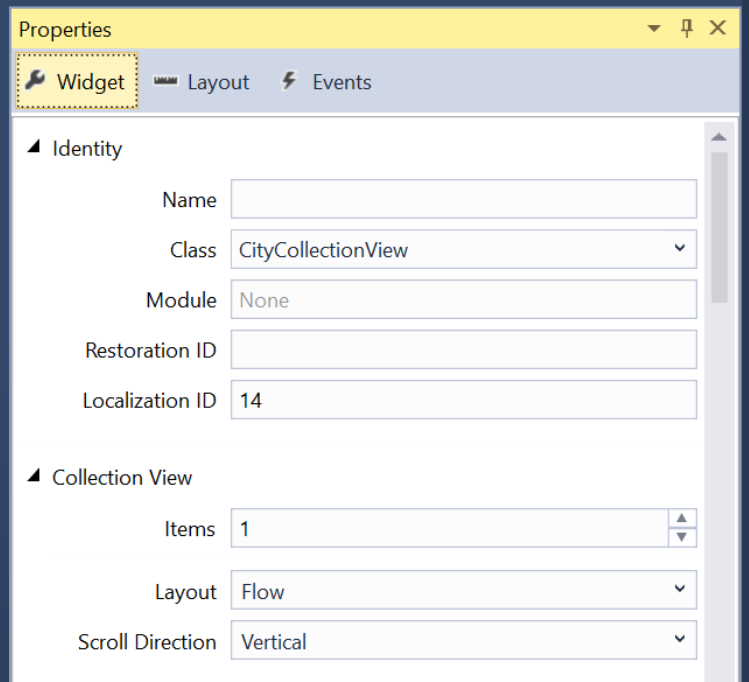
Task: Open the Properties window options dropdown arrow
Action: click(654, 29)
